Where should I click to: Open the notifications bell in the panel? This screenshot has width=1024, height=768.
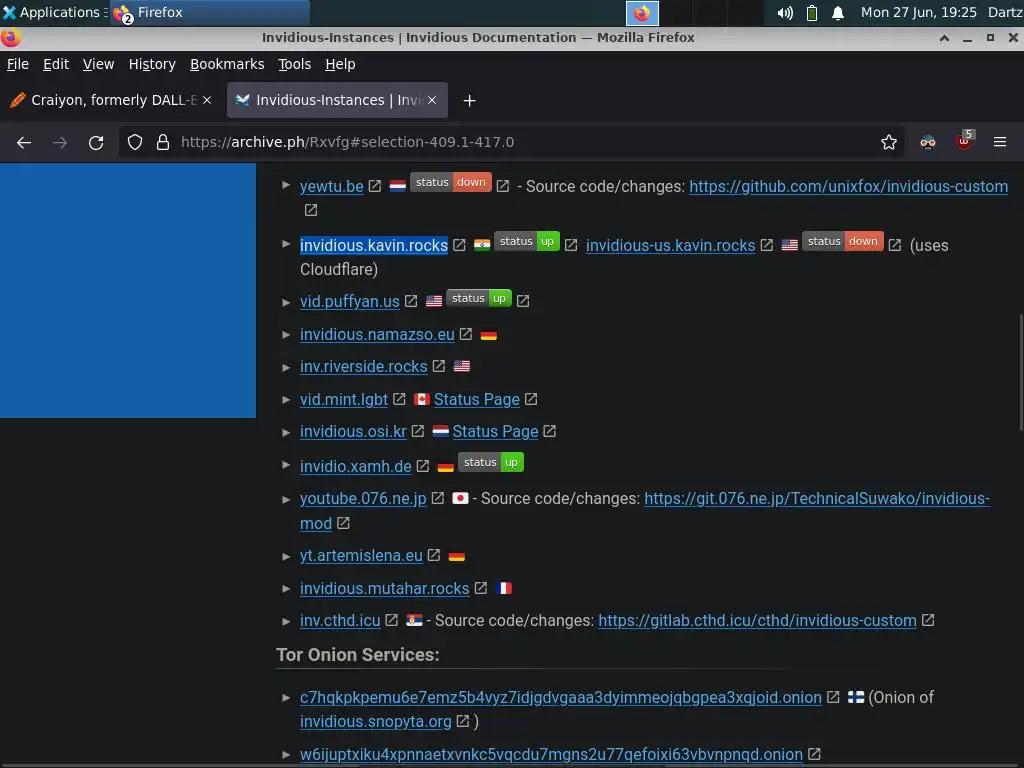(838, 12)
